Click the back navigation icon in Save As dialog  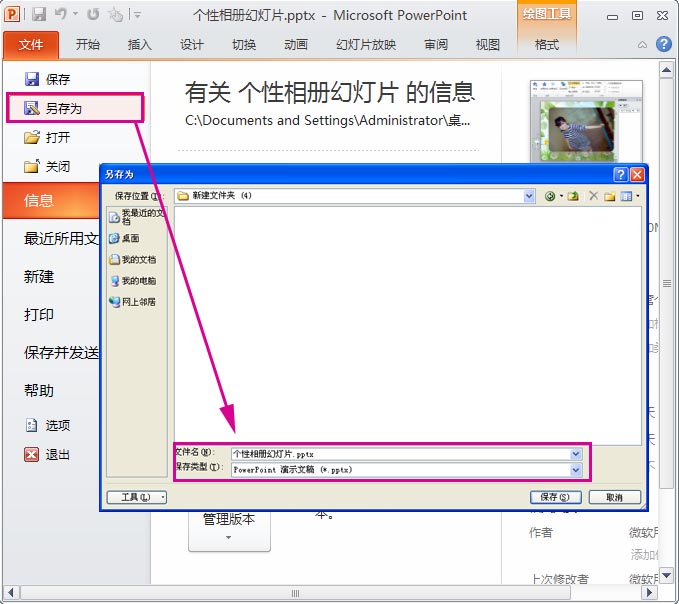click(x=550, y=197)
